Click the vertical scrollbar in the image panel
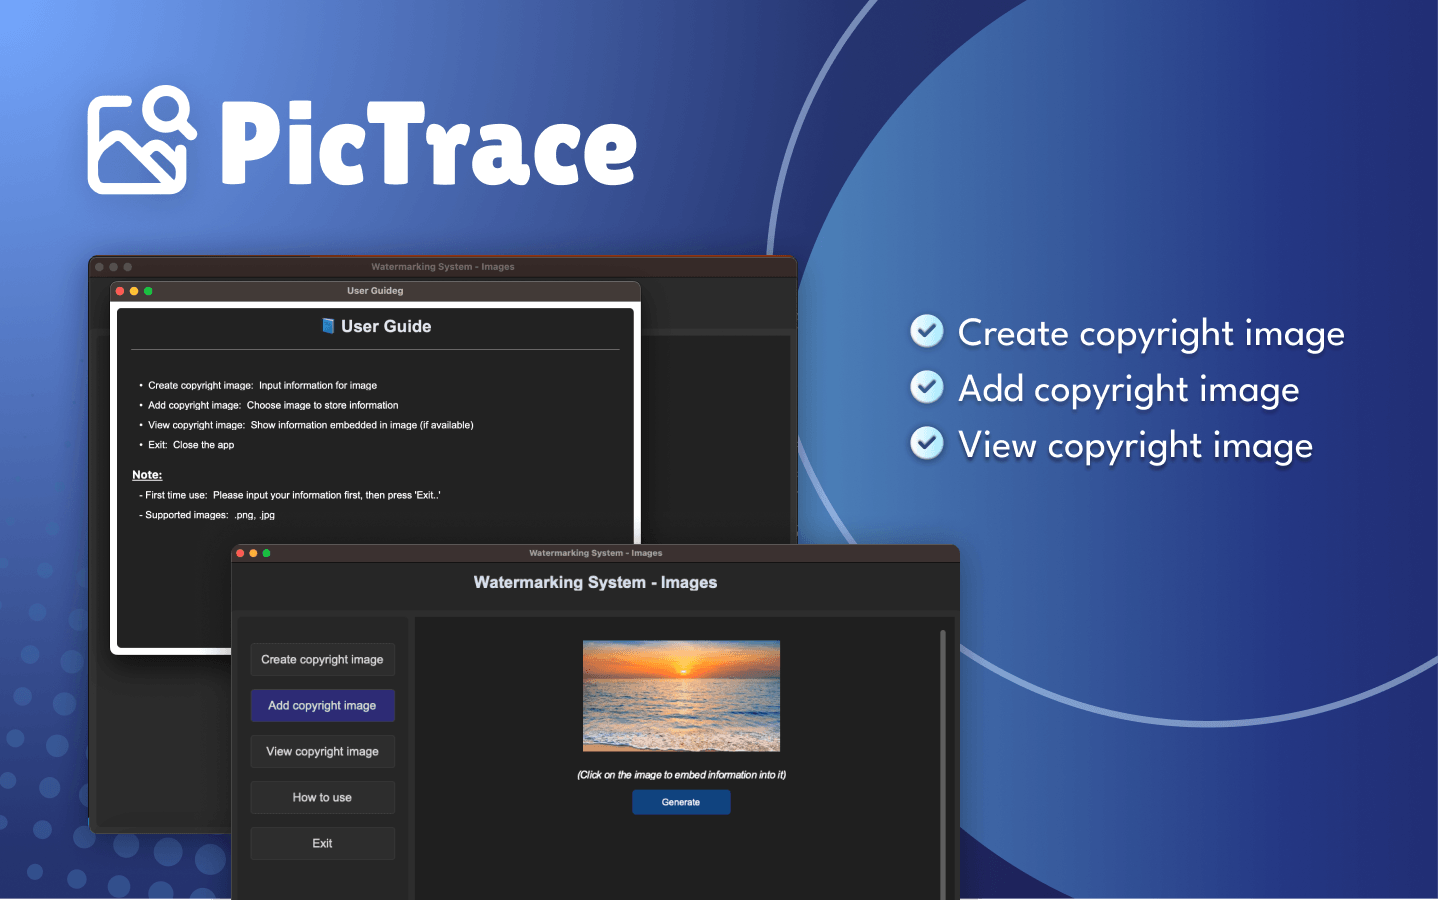1440x900 pixels. 942,760
